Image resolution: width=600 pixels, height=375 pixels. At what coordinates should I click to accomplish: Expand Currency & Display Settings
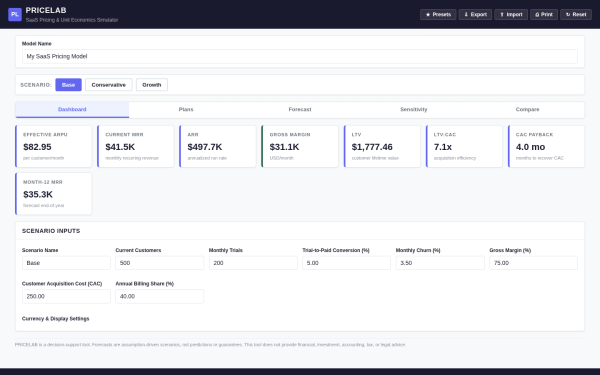click(55, 319)
